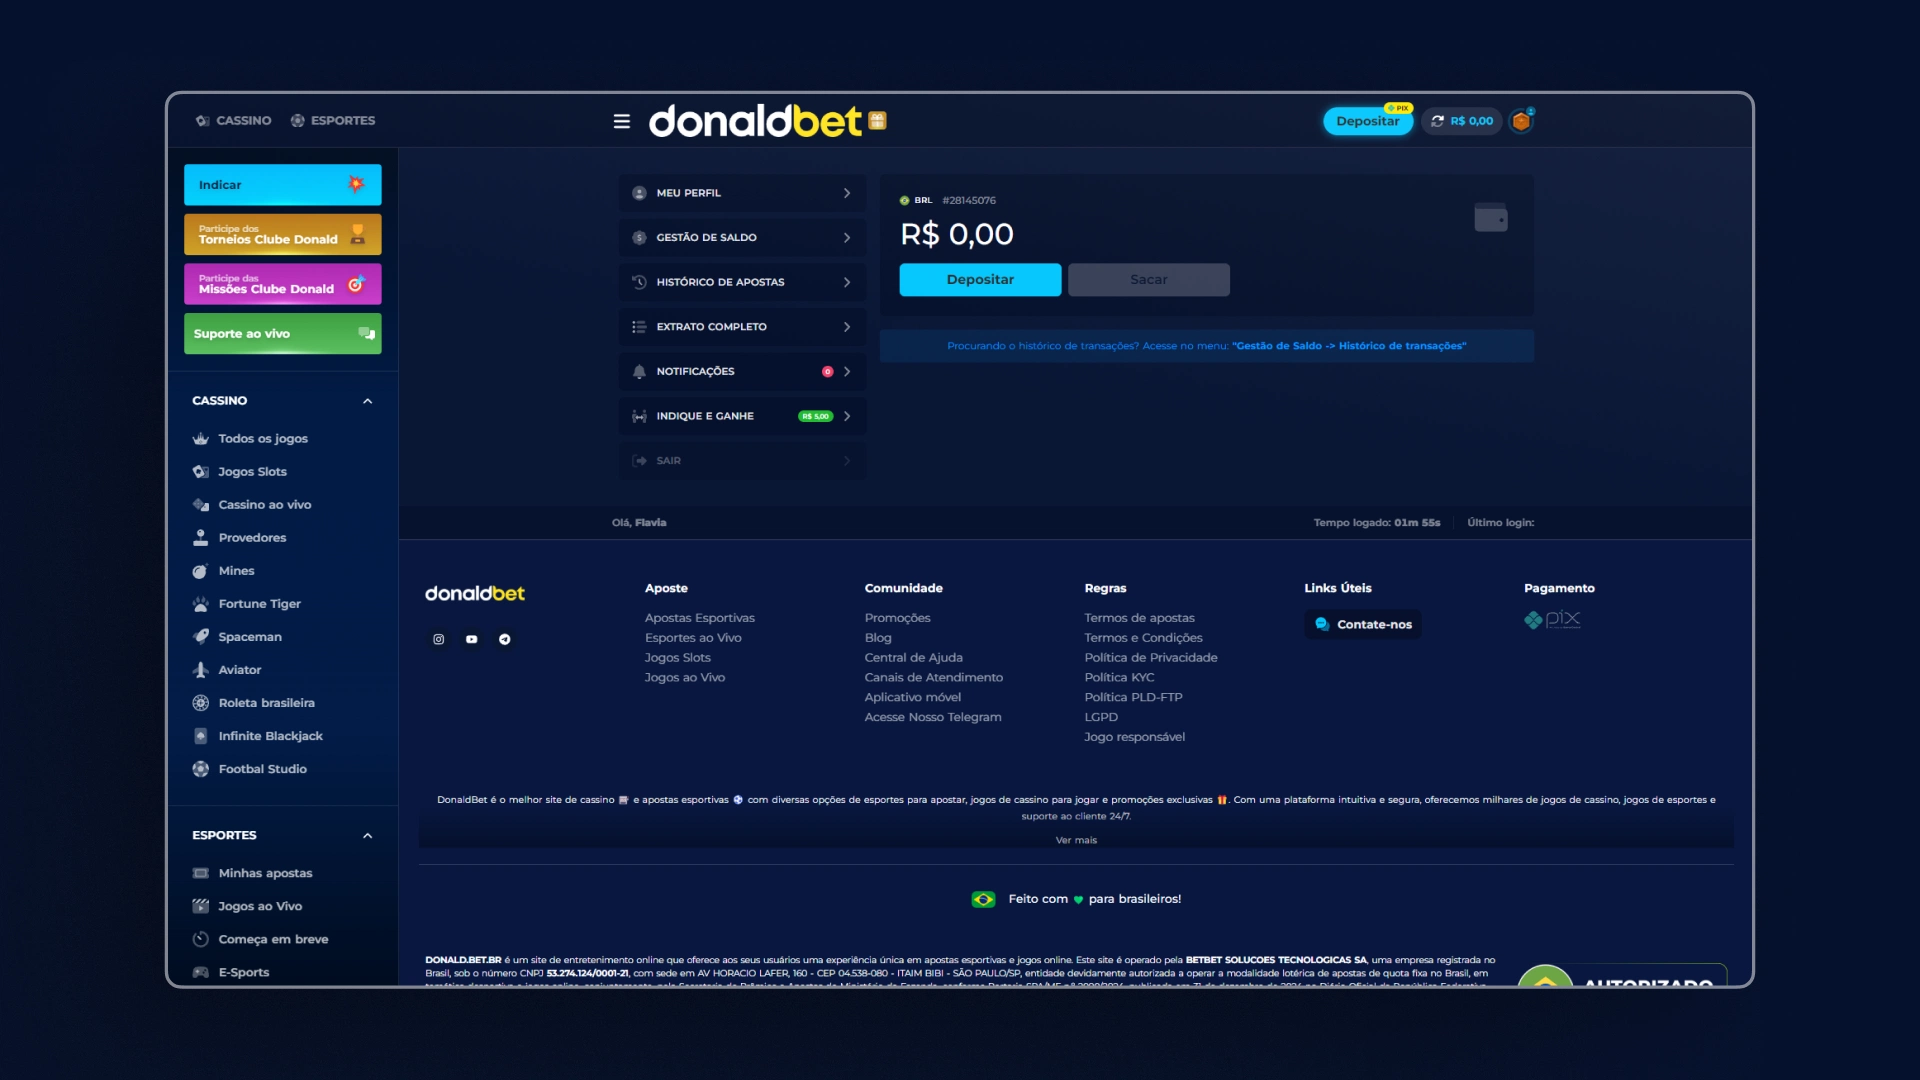Click the gift box icon beside logo
This screenshot has height=1080, width=1920.
[x=877, y=121]
